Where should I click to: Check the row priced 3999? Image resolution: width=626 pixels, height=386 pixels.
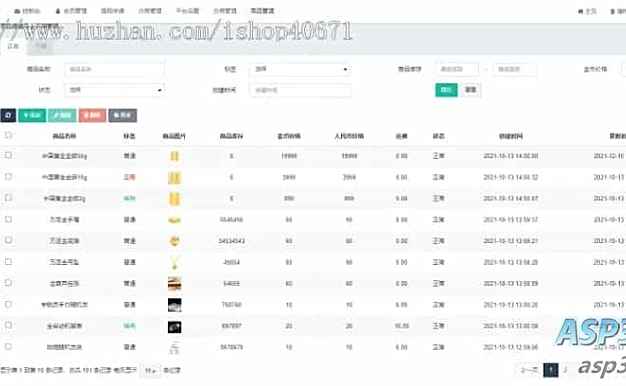coord(8,176)
